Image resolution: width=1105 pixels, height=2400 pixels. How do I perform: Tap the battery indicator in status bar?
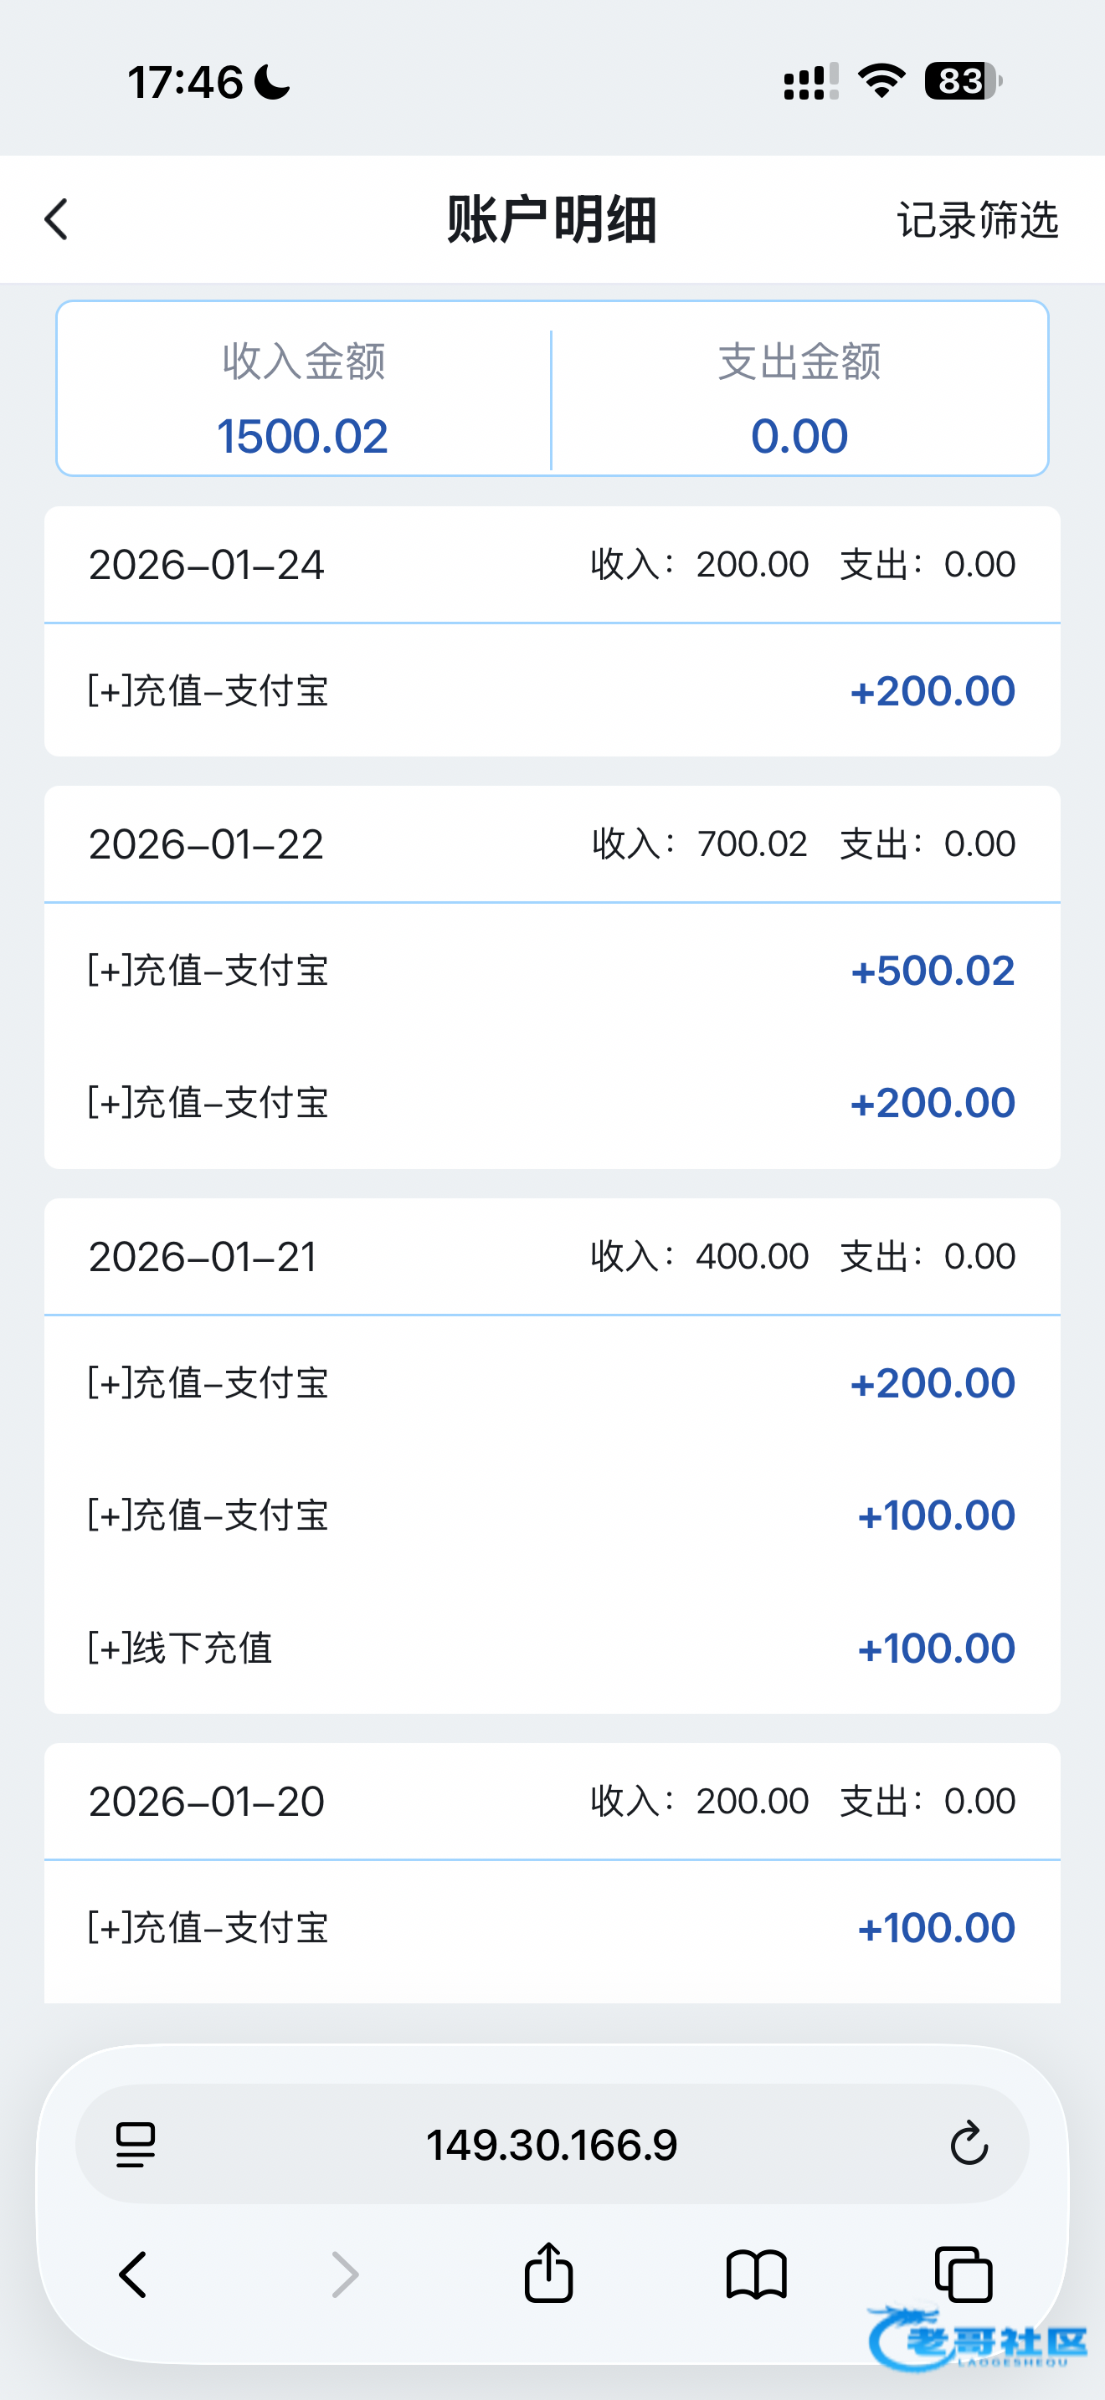963,82
